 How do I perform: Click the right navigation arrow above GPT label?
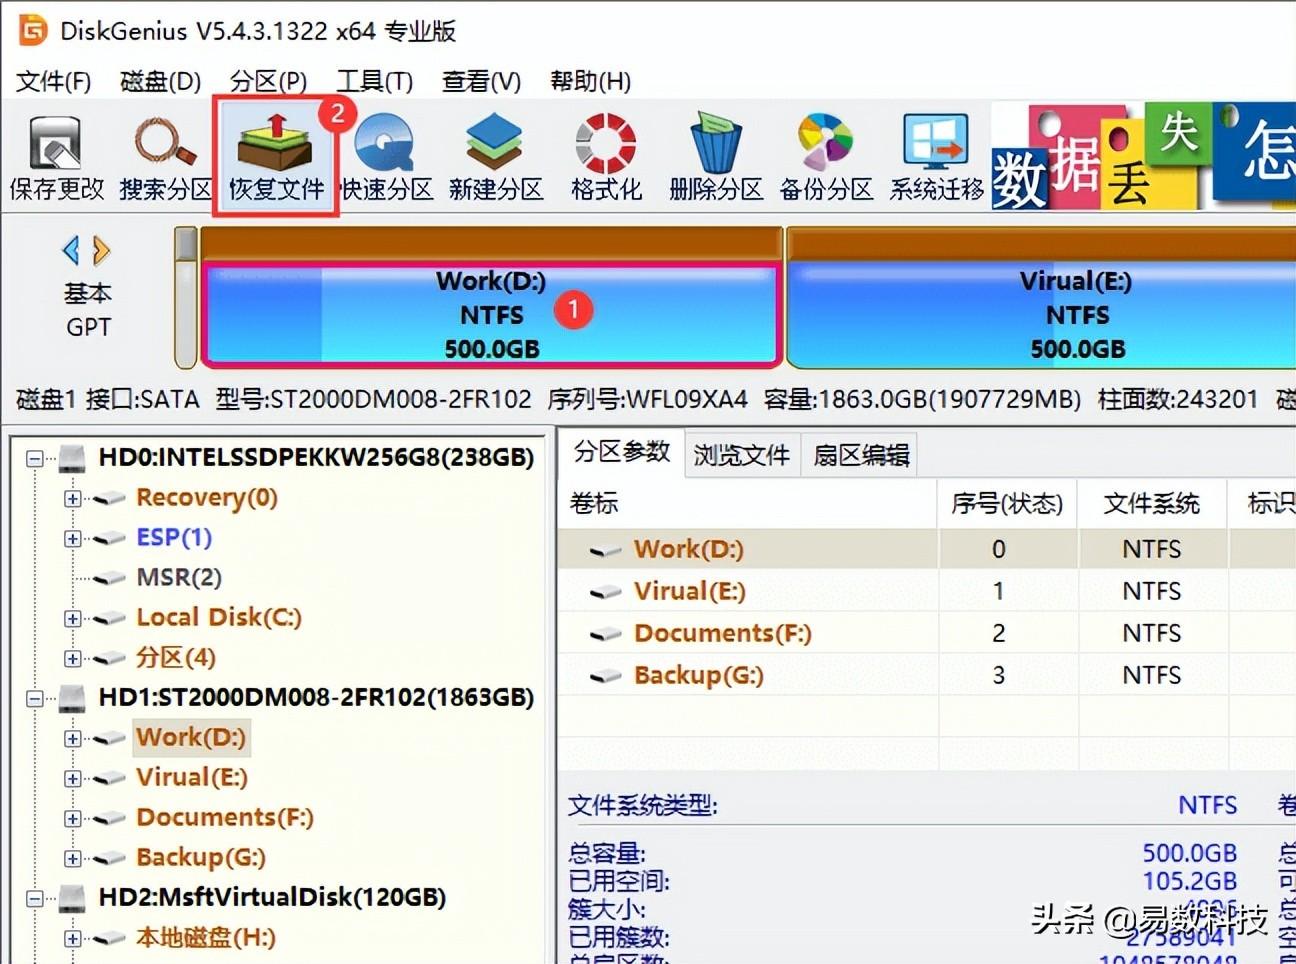click(98, 250)
